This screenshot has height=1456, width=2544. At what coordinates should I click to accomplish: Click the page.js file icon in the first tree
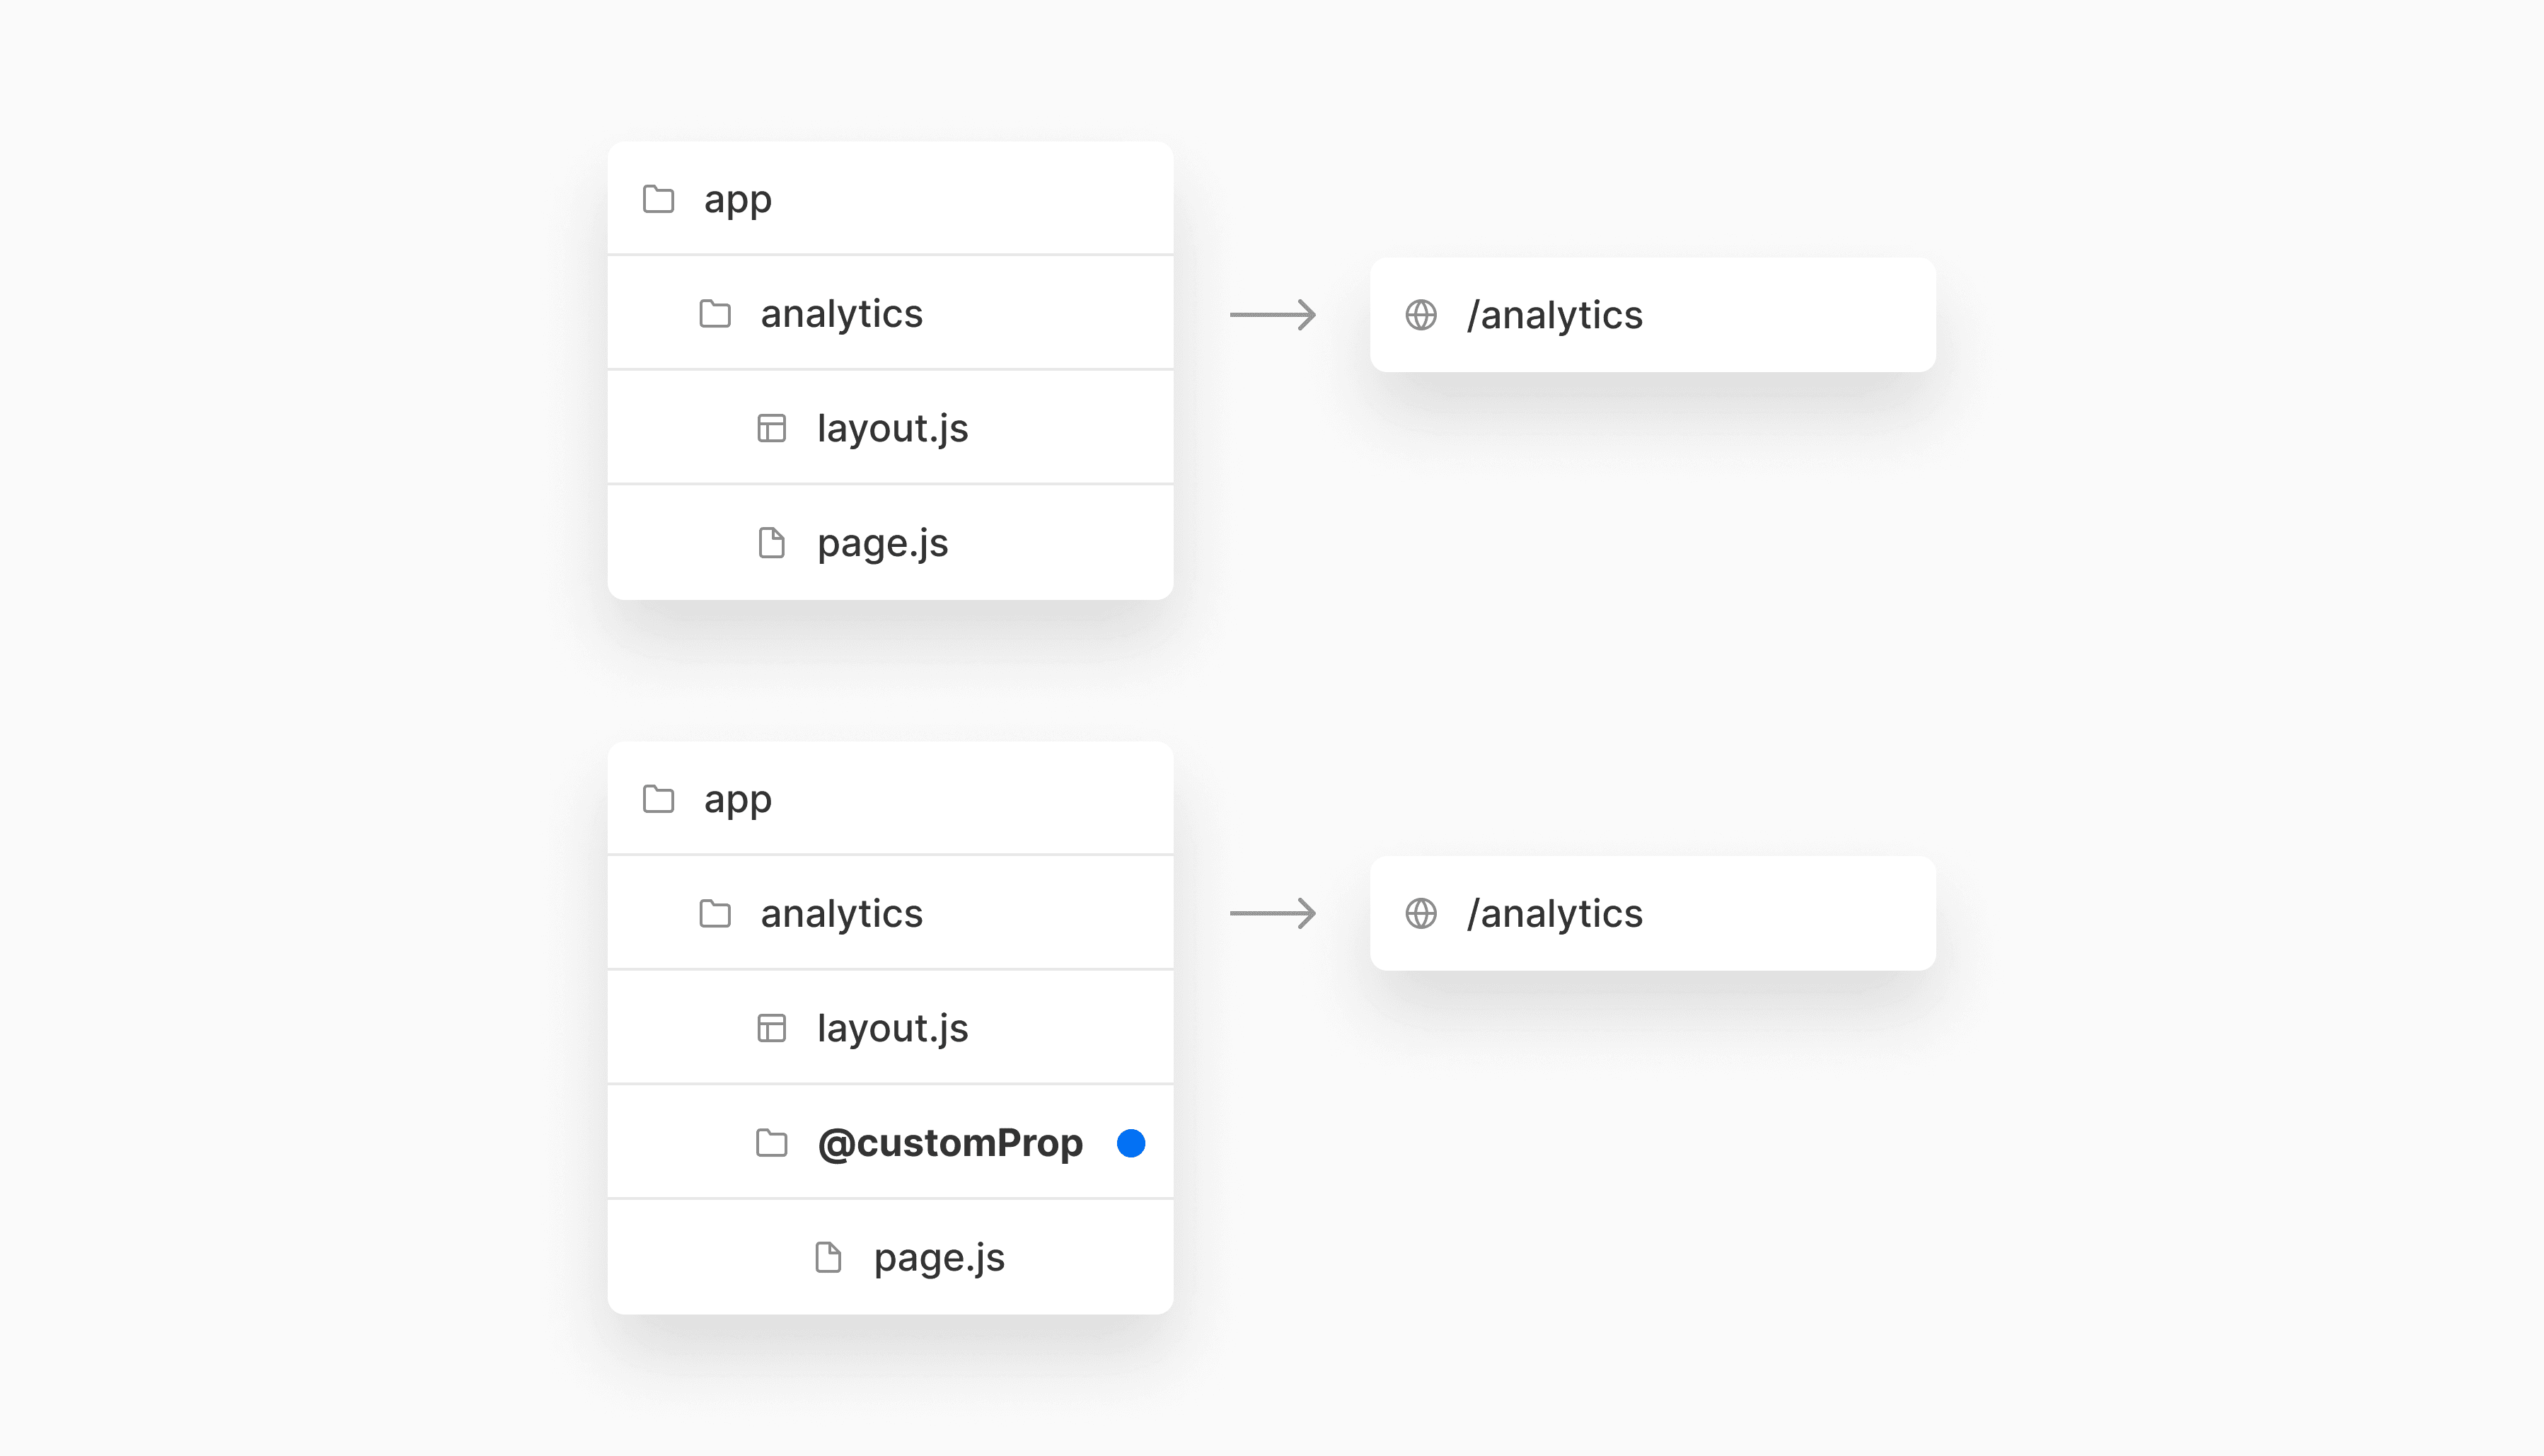(x=771, y=543)
